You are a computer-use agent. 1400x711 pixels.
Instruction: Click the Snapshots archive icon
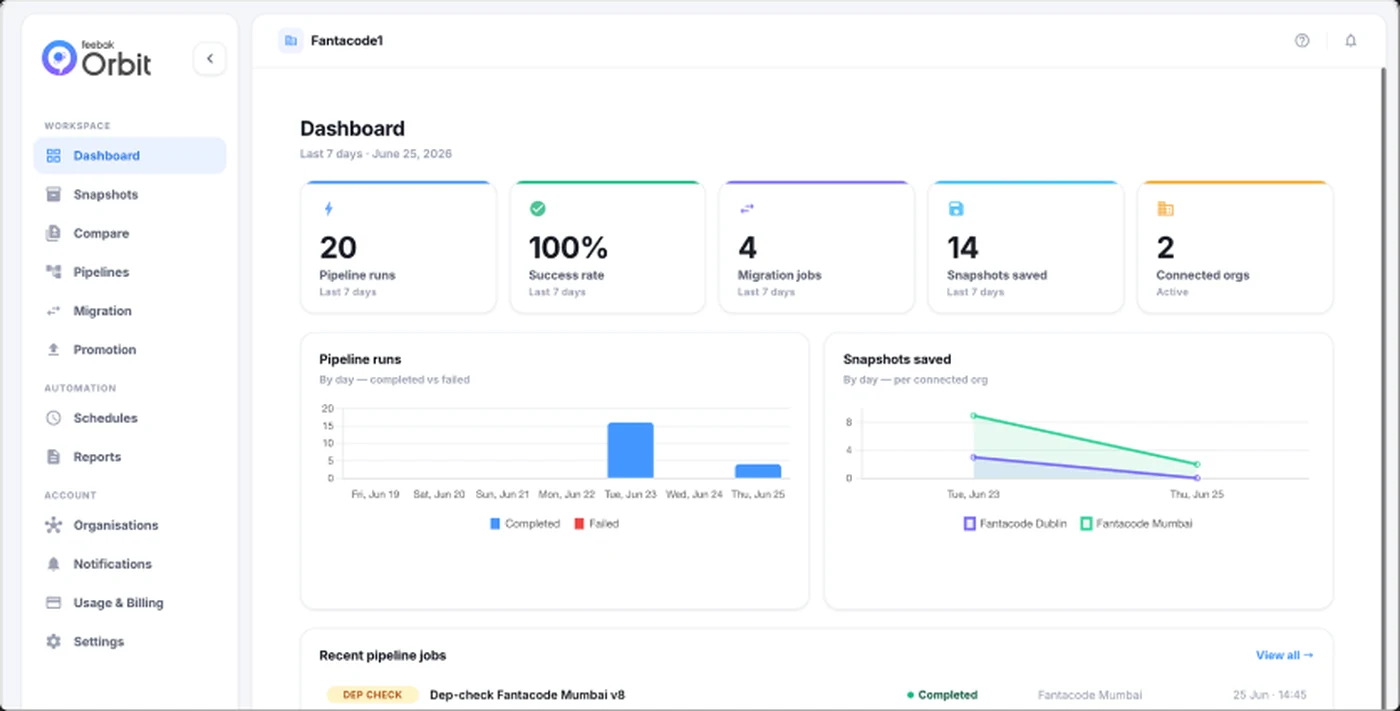point(54,195)
